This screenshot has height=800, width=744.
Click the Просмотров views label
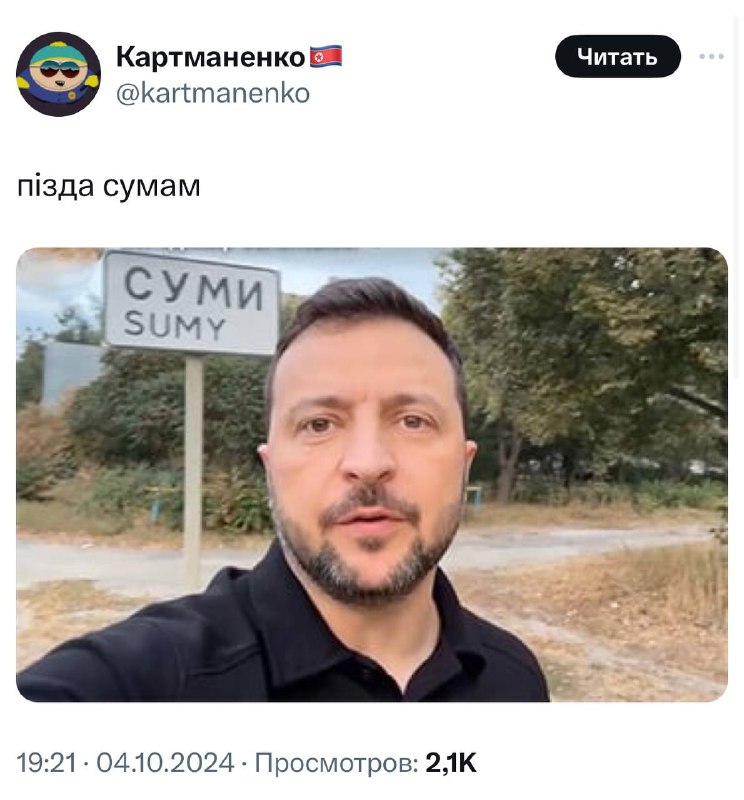336,763
